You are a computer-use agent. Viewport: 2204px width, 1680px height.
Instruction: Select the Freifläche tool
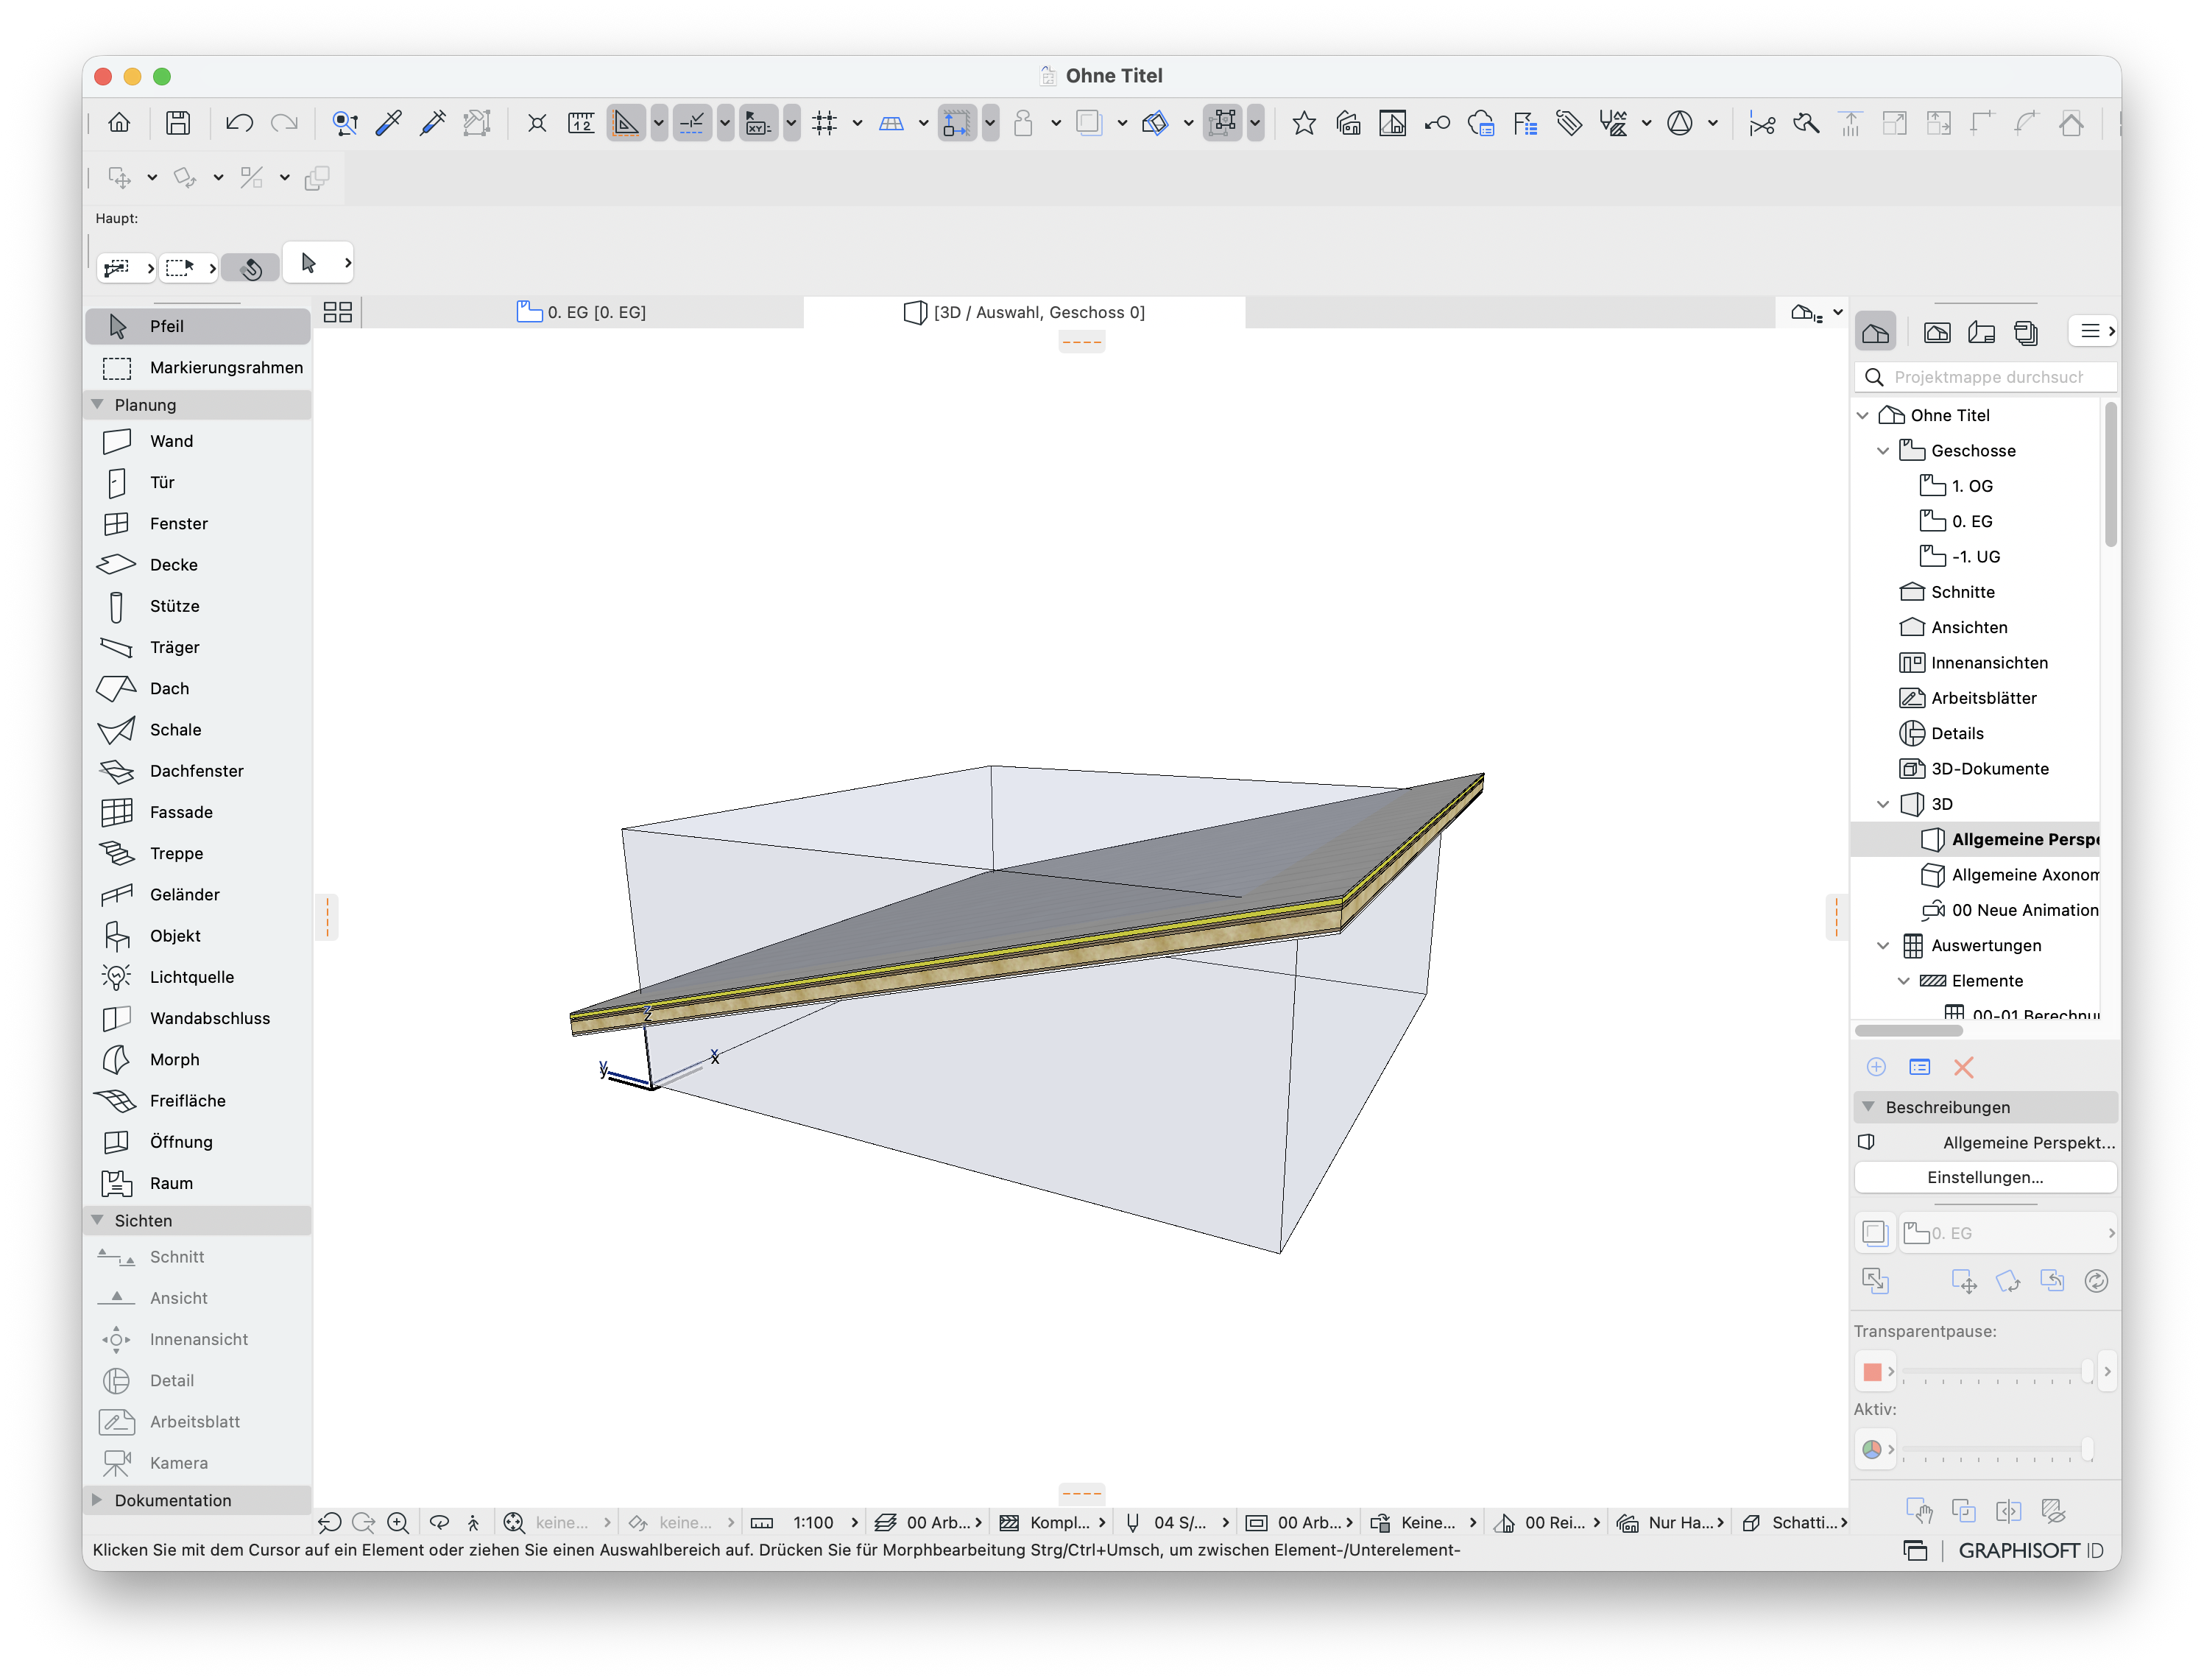point(198,1101)
